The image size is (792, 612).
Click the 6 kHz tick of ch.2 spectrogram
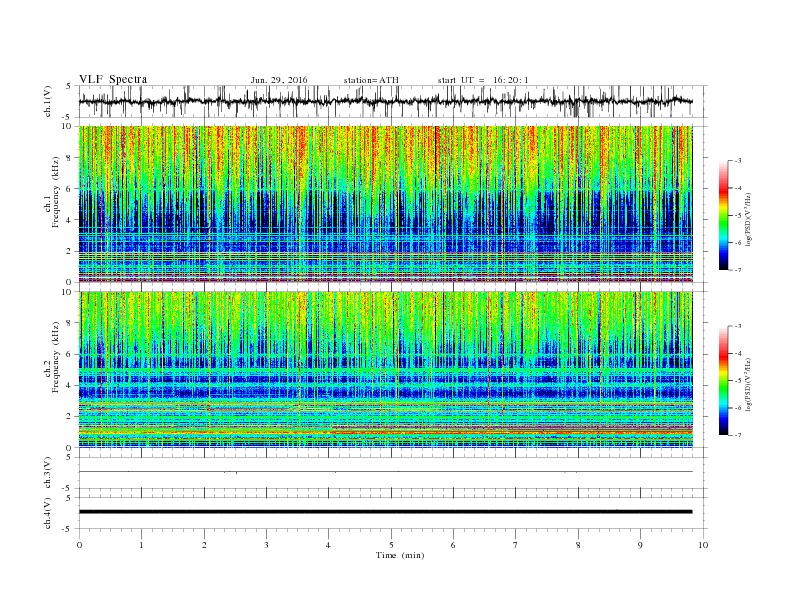tap(70, 354)
